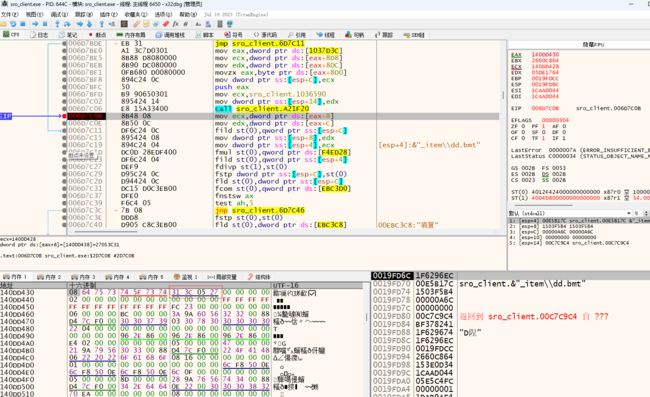
Task: Open the 视图 (View) menu
Action: point(34,15)
